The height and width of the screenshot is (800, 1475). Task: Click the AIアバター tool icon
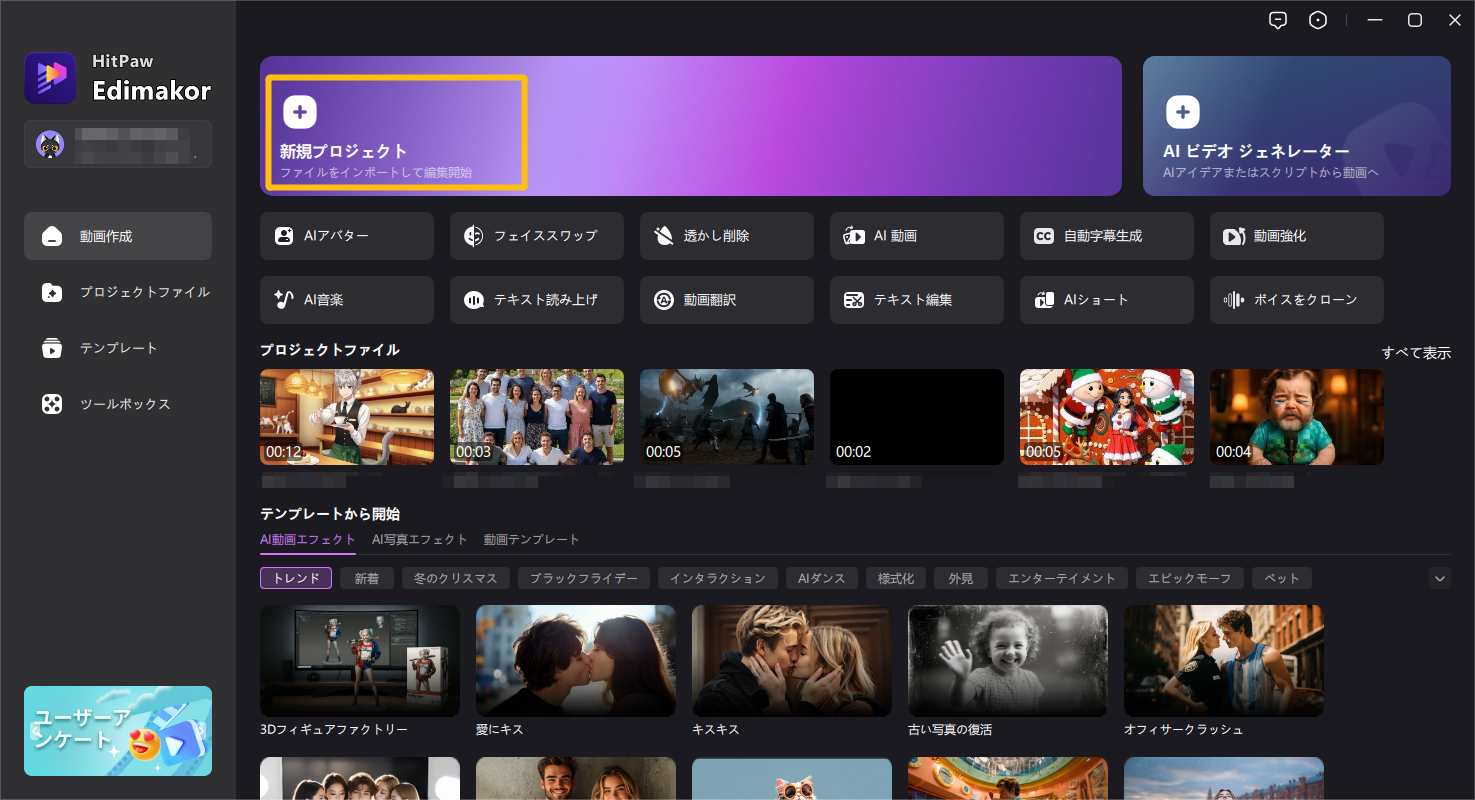tap(284, 236)
